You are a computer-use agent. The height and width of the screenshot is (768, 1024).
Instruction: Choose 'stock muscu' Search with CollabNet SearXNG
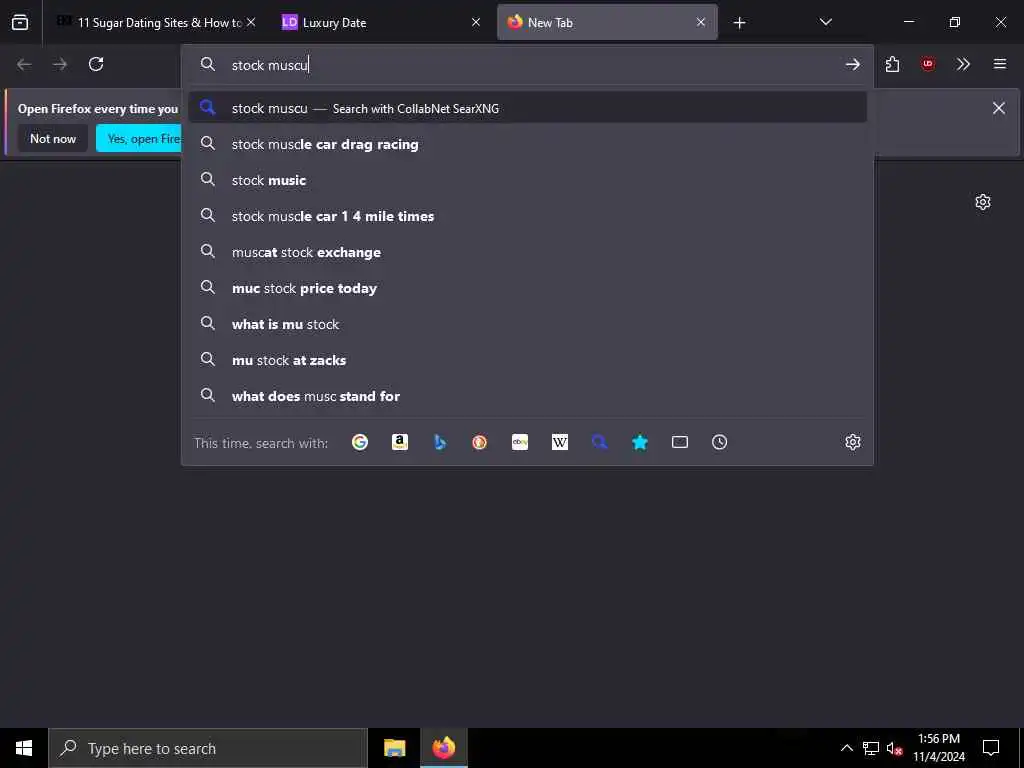pyautogui.click(x=528, y=108)
